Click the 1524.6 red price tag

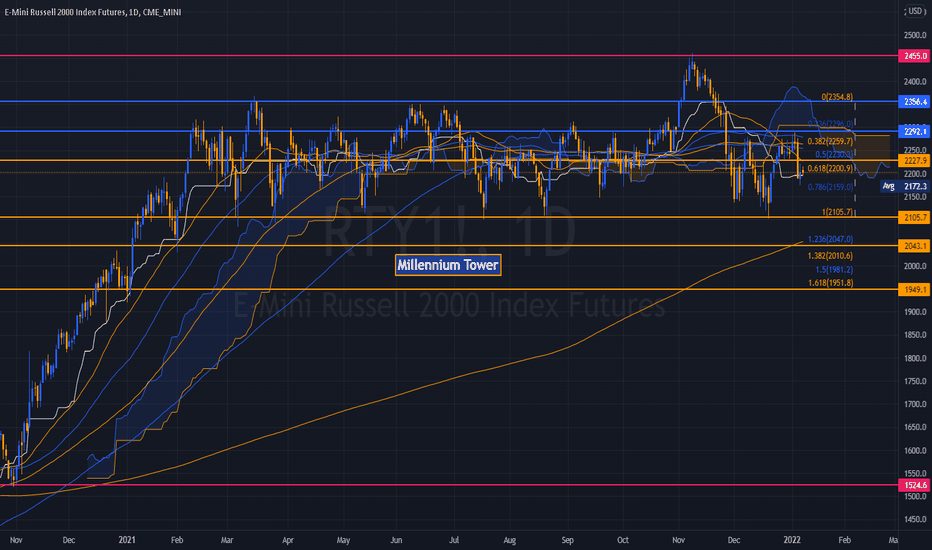pyautogui.click(x=915, y=485)
